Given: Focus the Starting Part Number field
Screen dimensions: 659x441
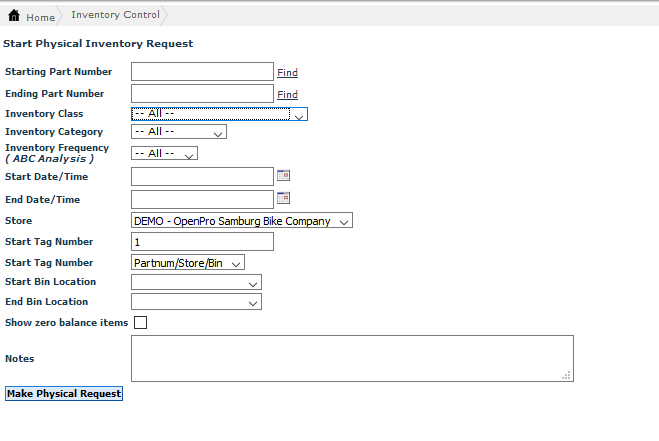Looking at the screenshot, I should pyautogui.click(x=202, y=72).
